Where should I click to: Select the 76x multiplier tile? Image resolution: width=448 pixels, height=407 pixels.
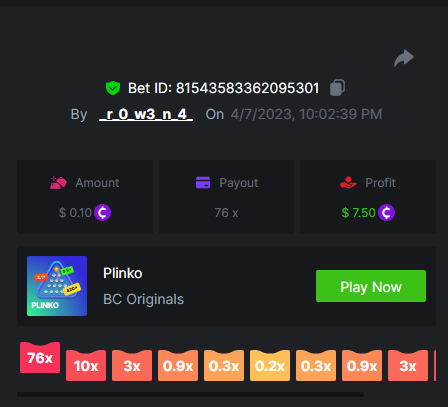click(40, 357)
